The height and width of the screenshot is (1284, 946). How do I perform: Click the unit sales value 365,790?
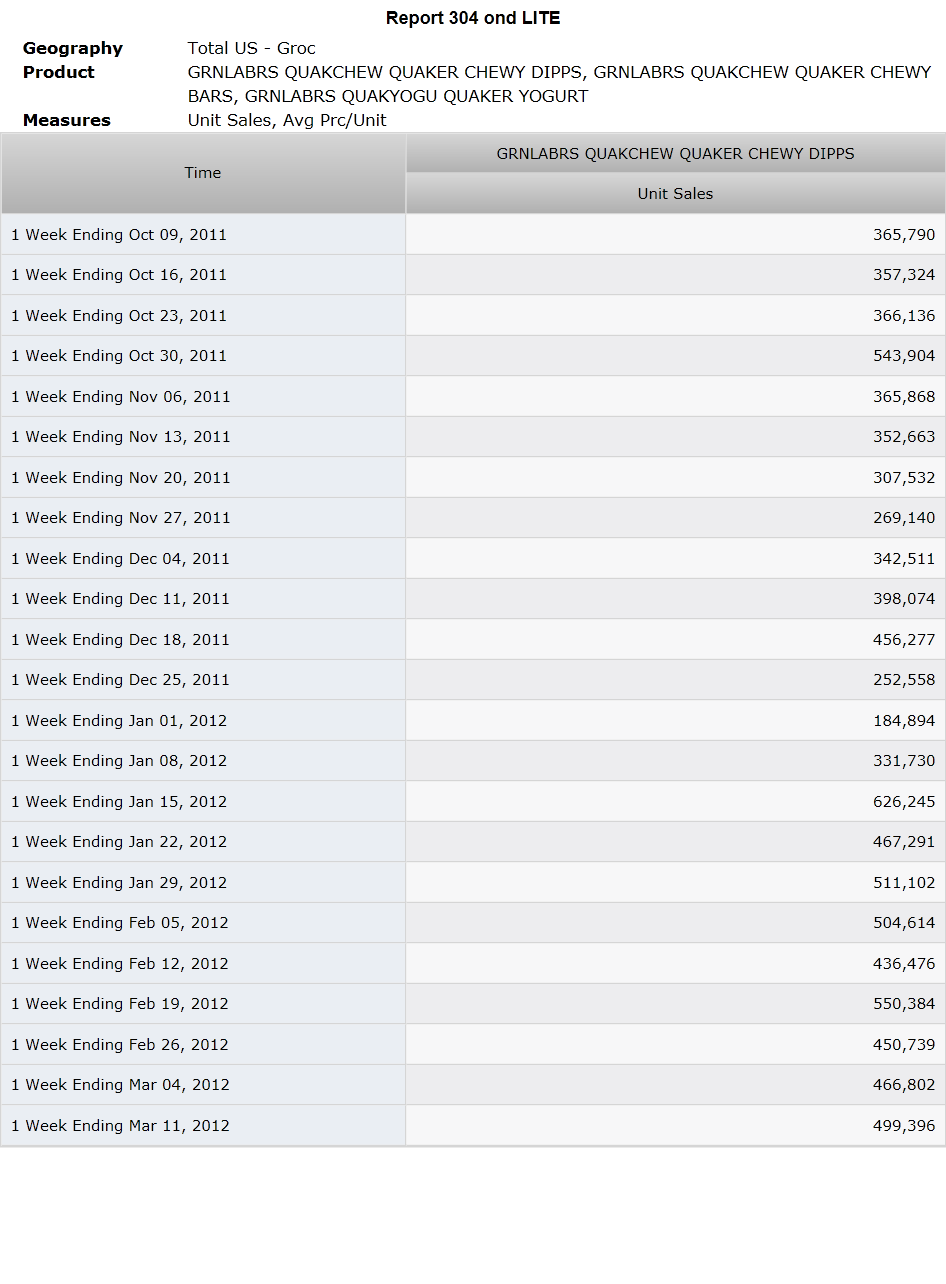pos(904,234)
